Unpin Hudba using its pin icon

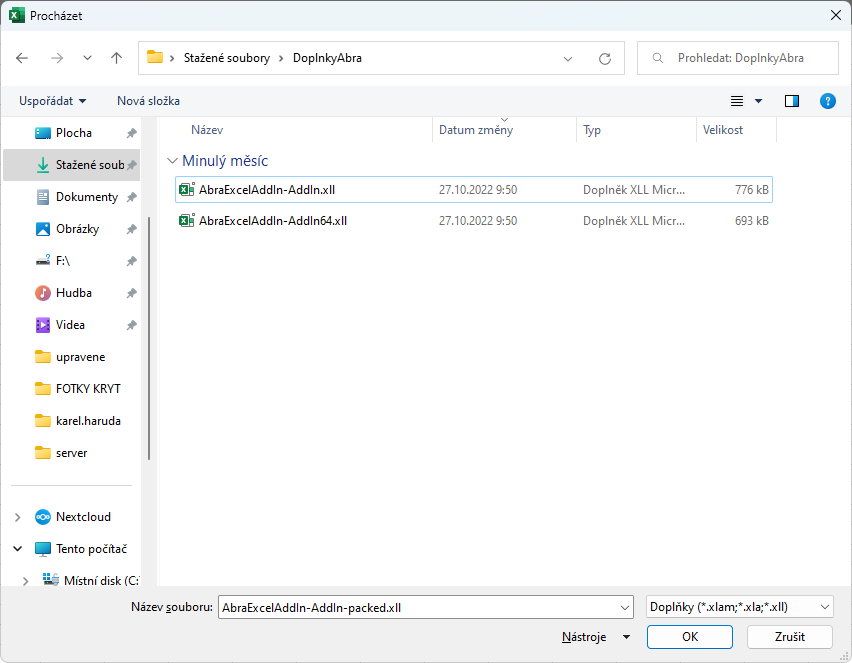click(x=131, y=293)
